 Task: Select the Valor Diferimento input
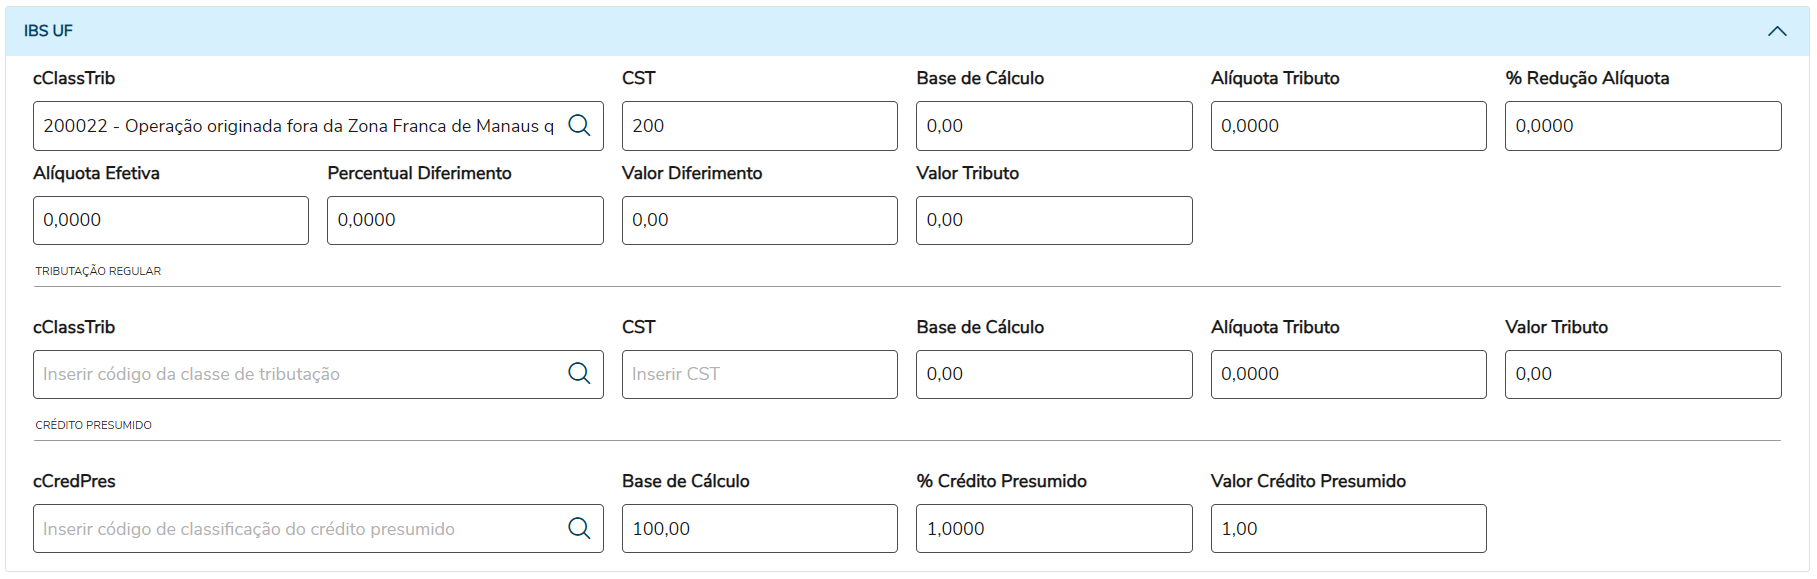tap(759, 220)
